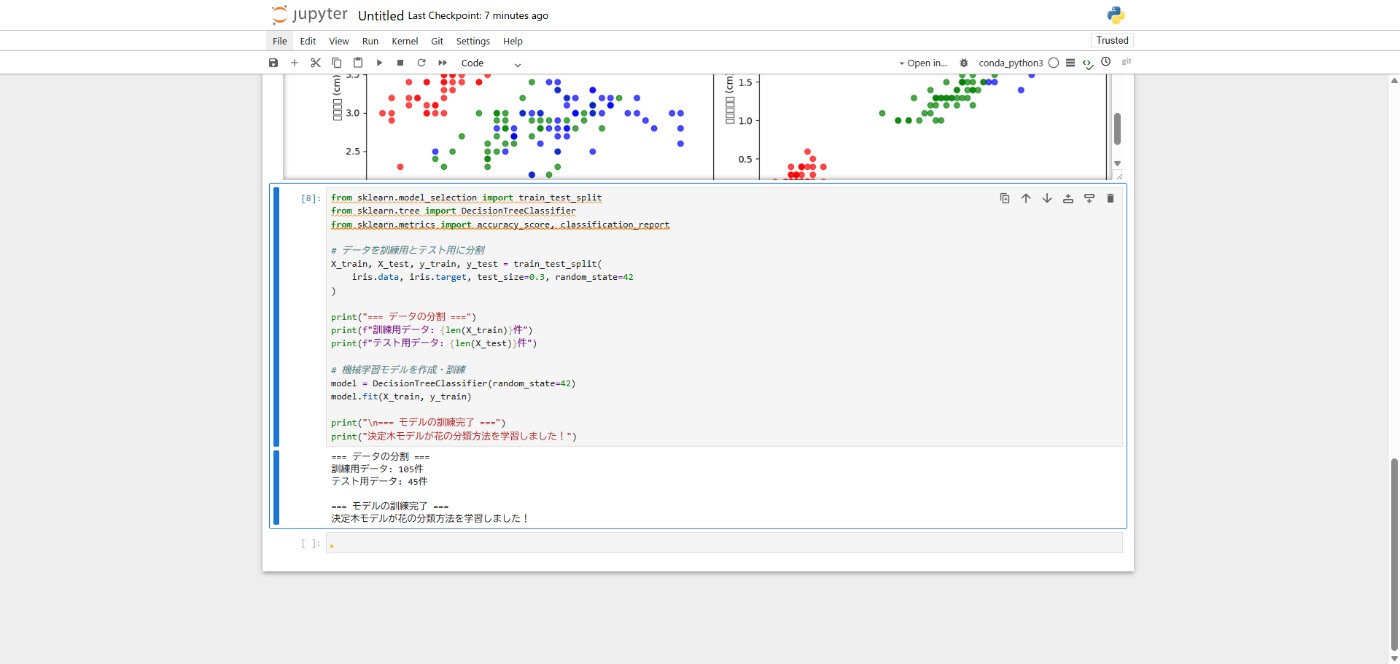Delete cell [8] with the trash icon
Viewport: 1400px width, 664px height.
pos(1110,198)
